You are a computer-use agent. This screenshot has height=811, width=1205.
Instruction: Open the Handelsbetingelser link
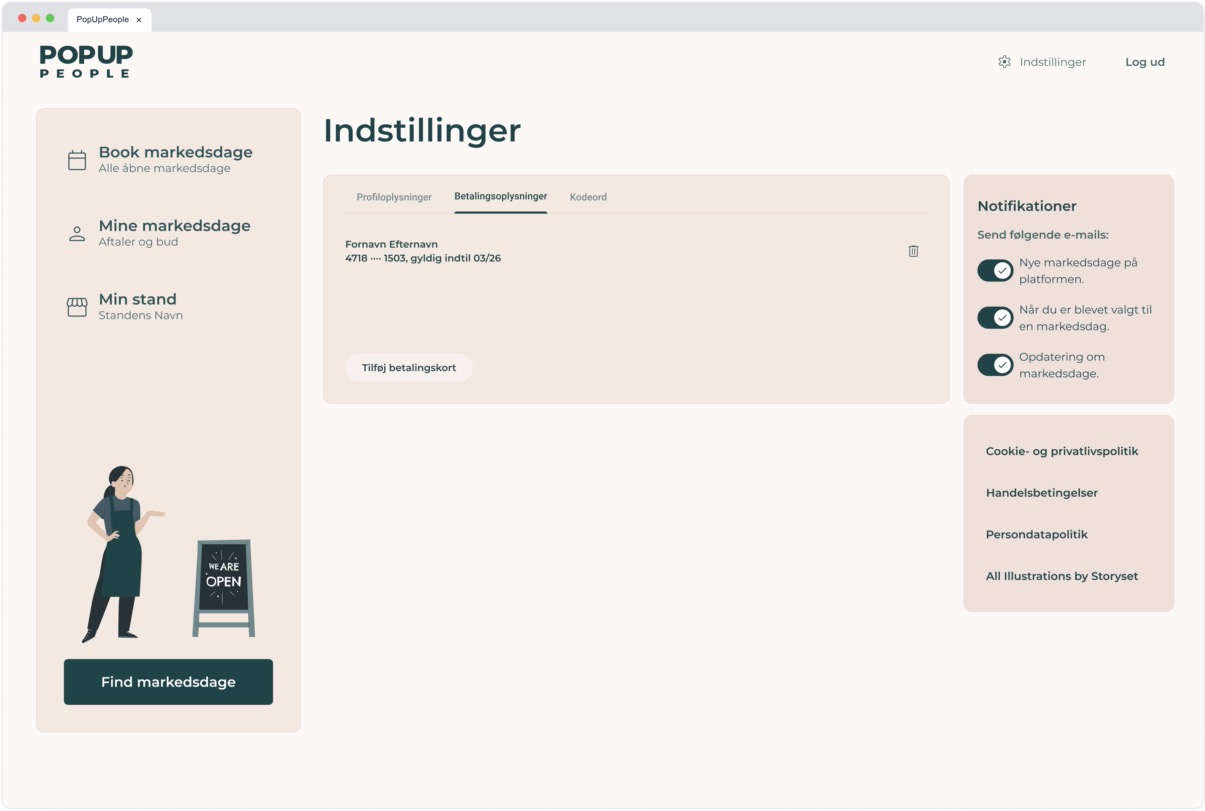1041,493
